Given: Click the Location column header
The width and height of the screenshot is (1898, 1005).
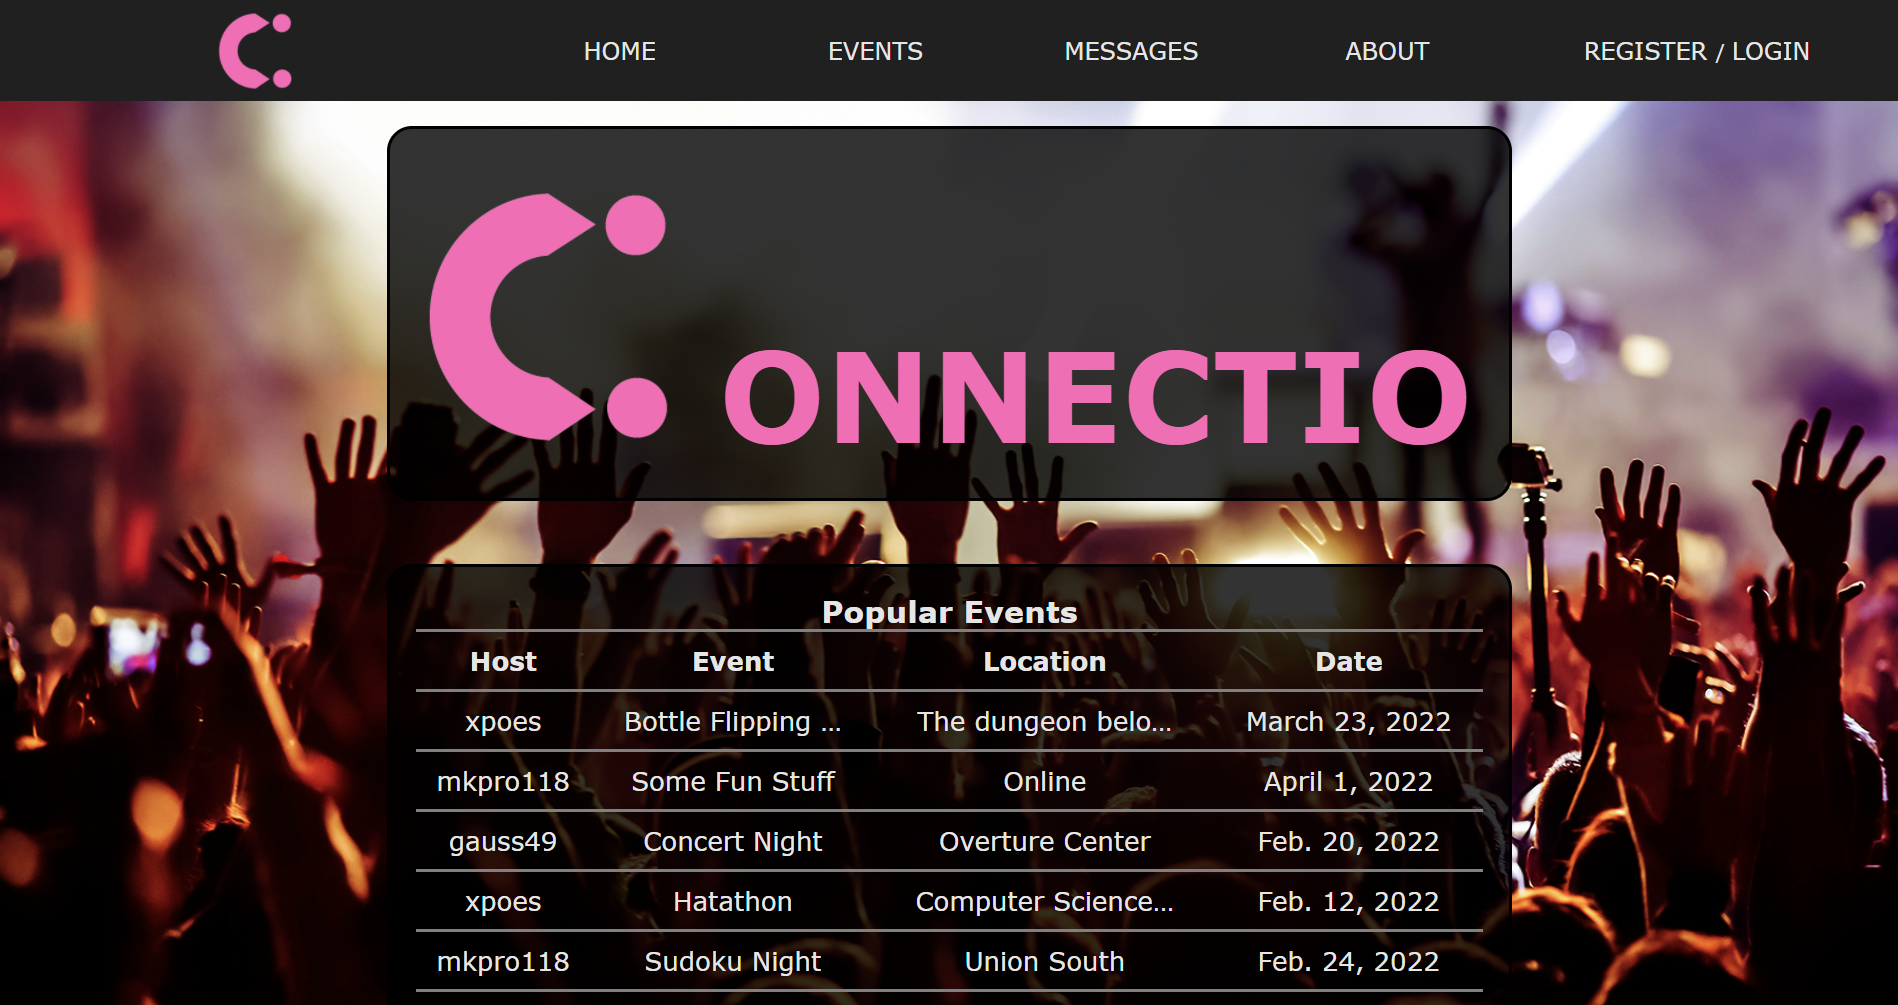Looking at the screenshot, I should click(1044, 662).
